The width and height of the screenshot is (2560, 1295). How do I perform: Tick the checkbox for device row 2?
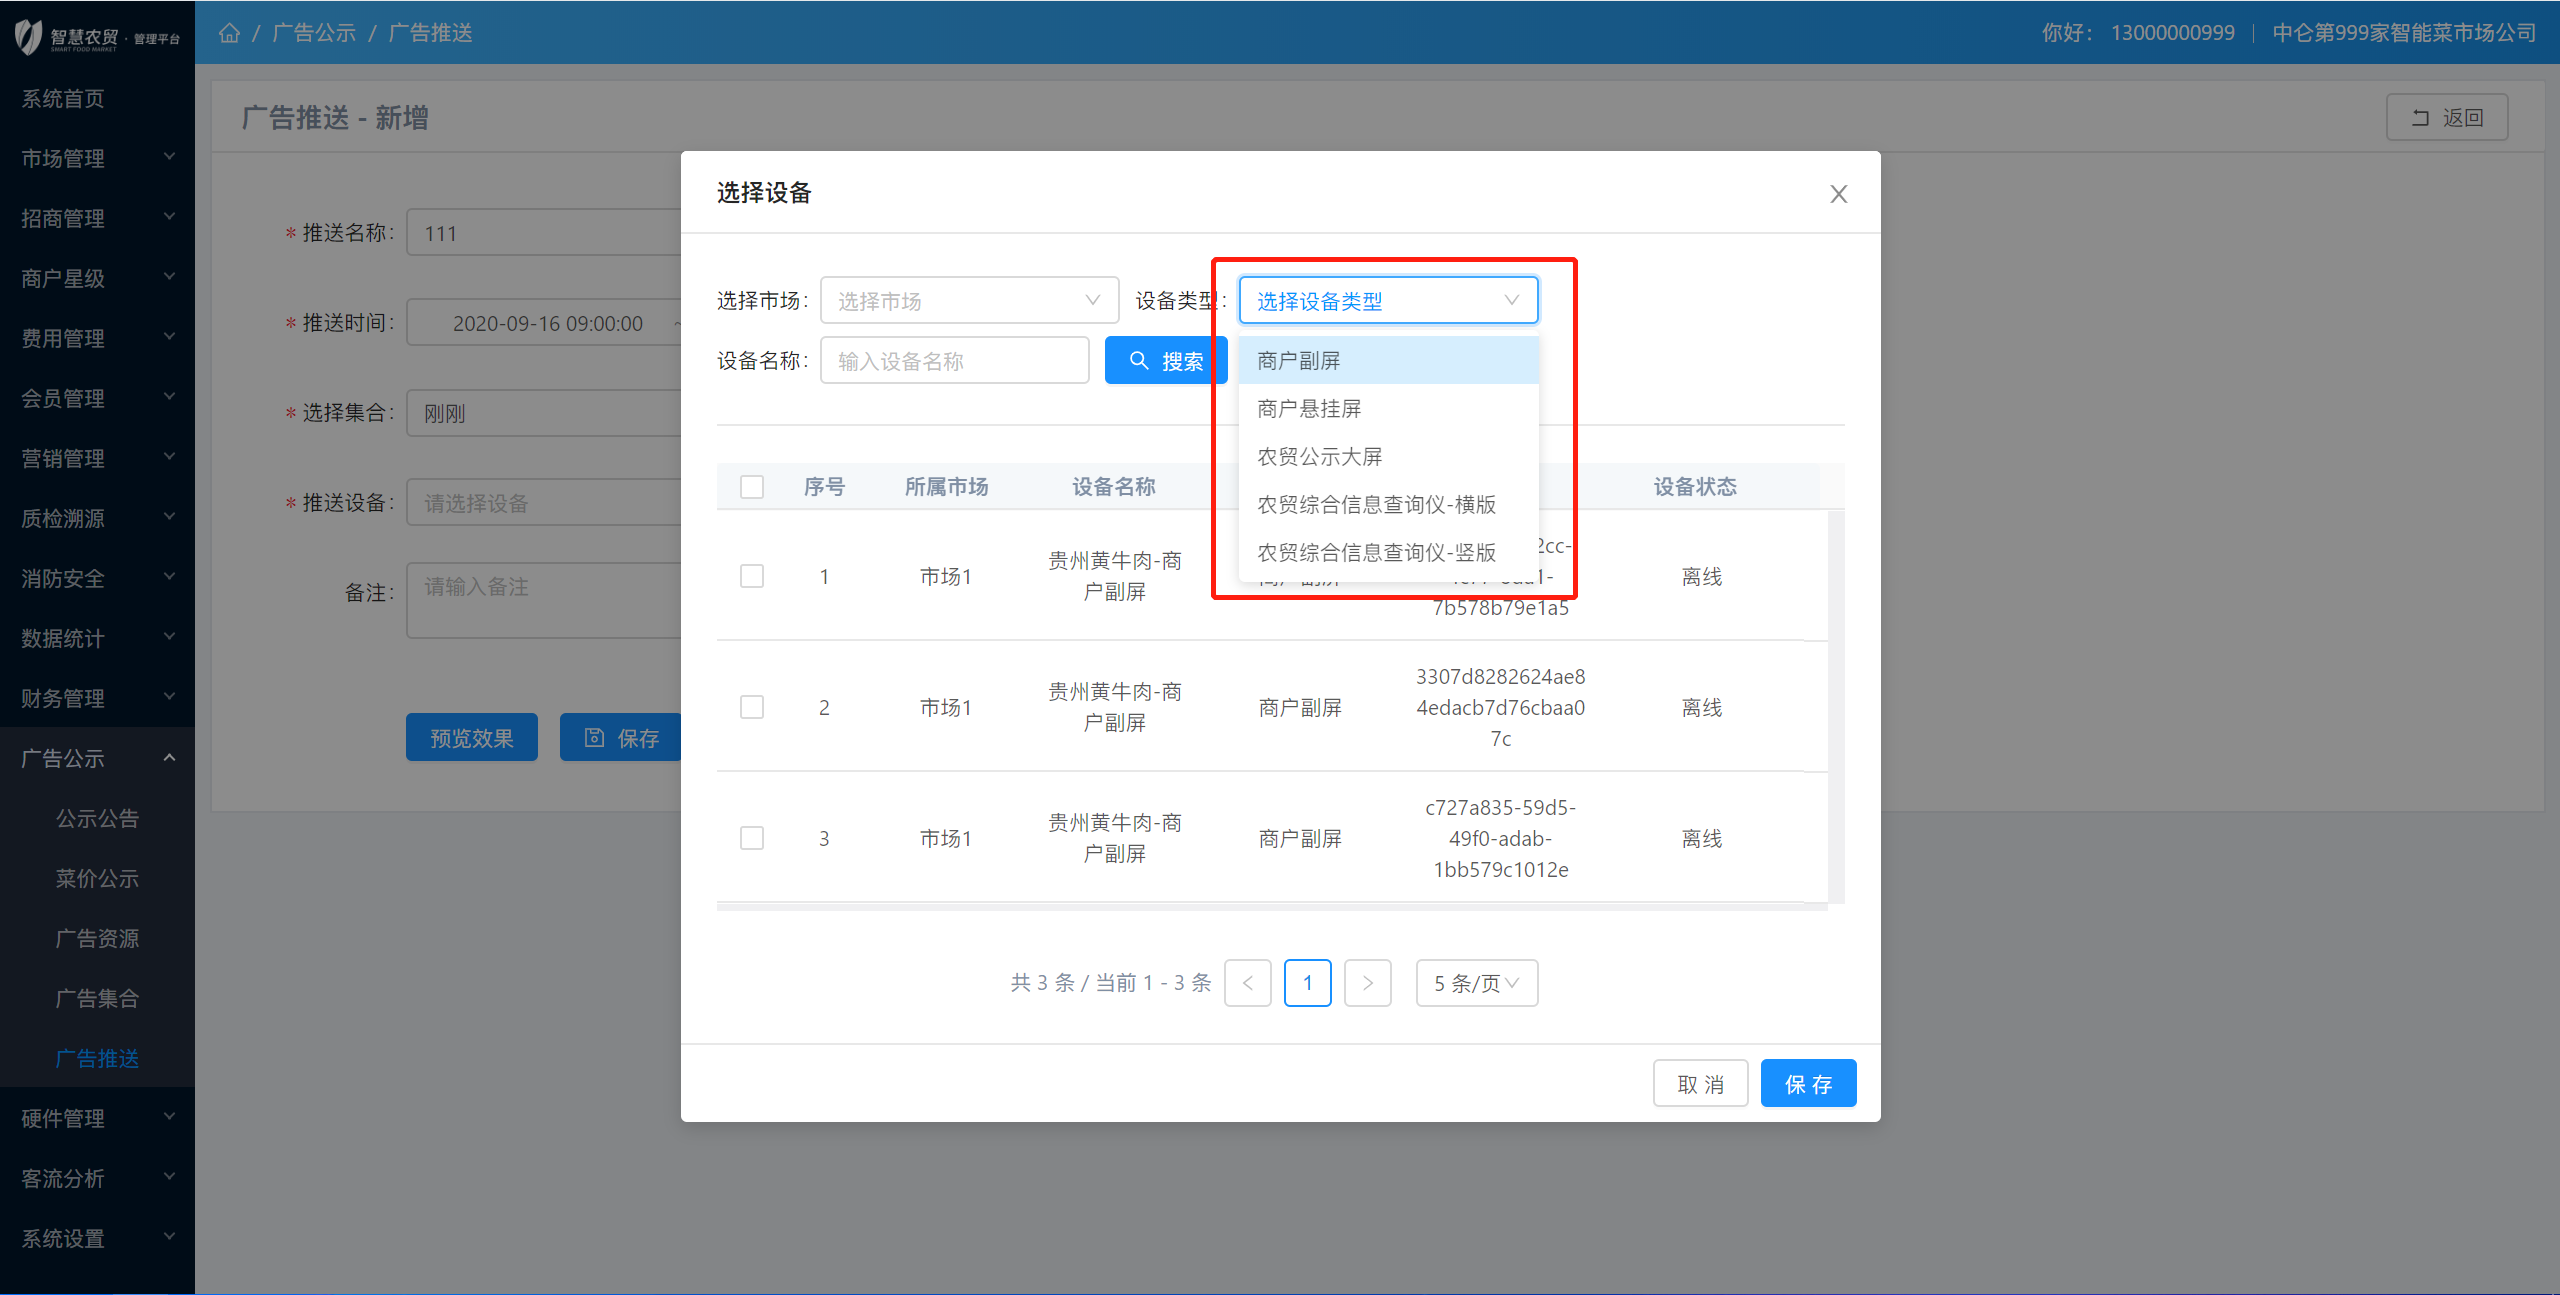(x=752, y=707)
